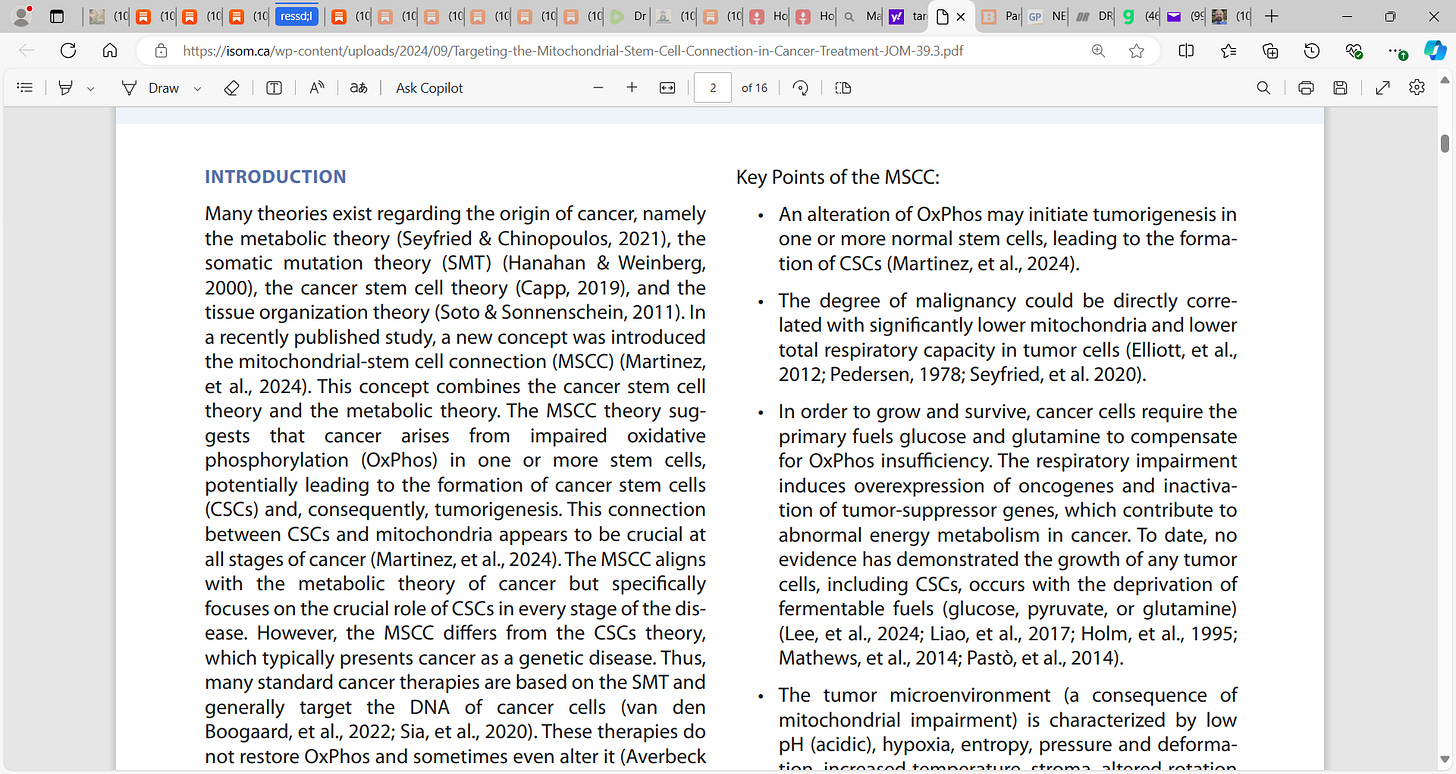Select the Highlight tool in PDF toolbar
This screenshot has width=1456, height=774.
tap(66, 88)
